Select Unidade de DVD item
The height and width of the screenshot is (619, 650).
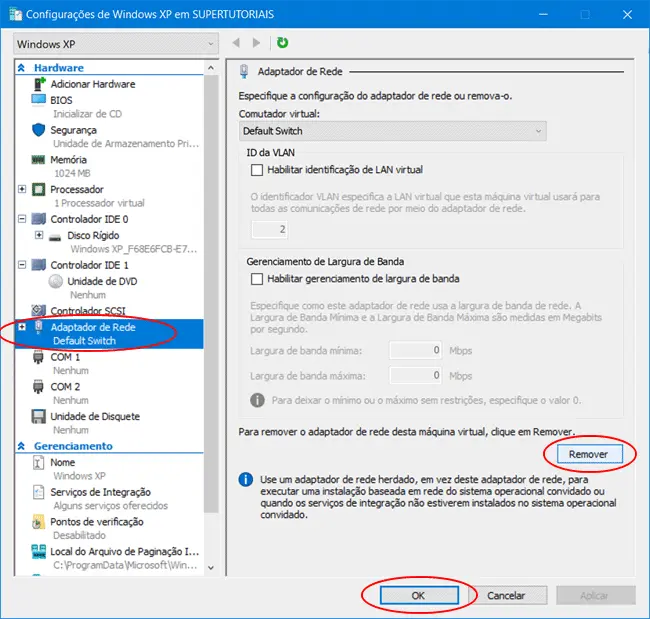[x=102, y=282]
